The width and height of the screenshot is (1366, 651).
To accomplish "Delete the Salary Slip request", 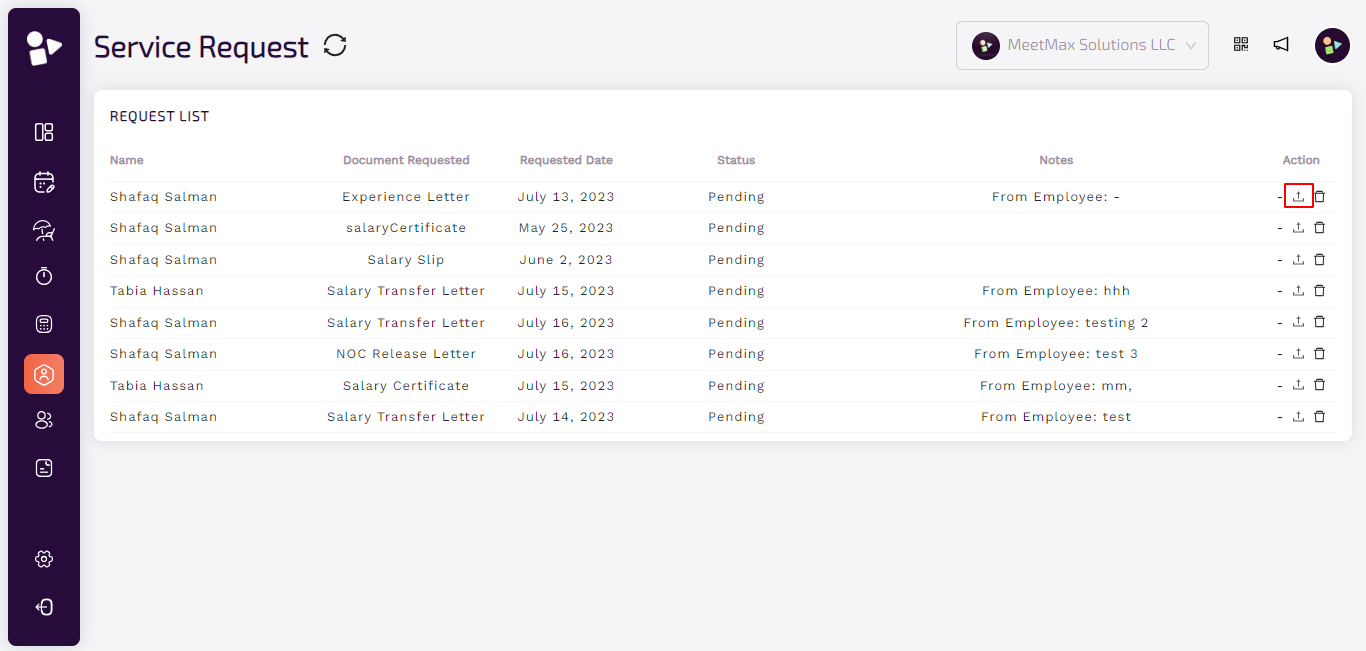I will tap(1319, 260).
